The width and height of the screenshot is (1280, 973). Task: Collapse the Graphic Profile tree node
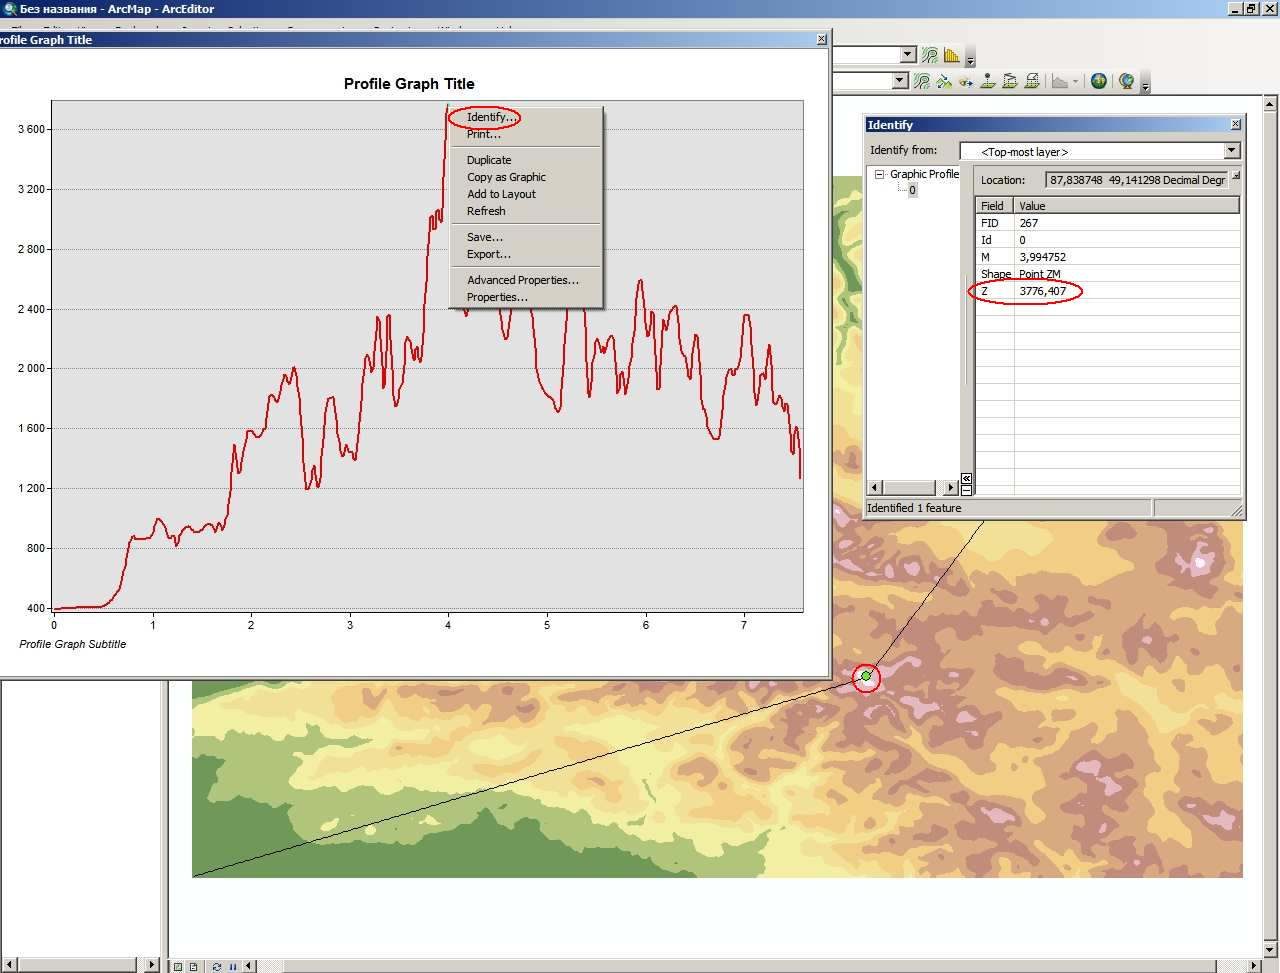pos(880,174)
